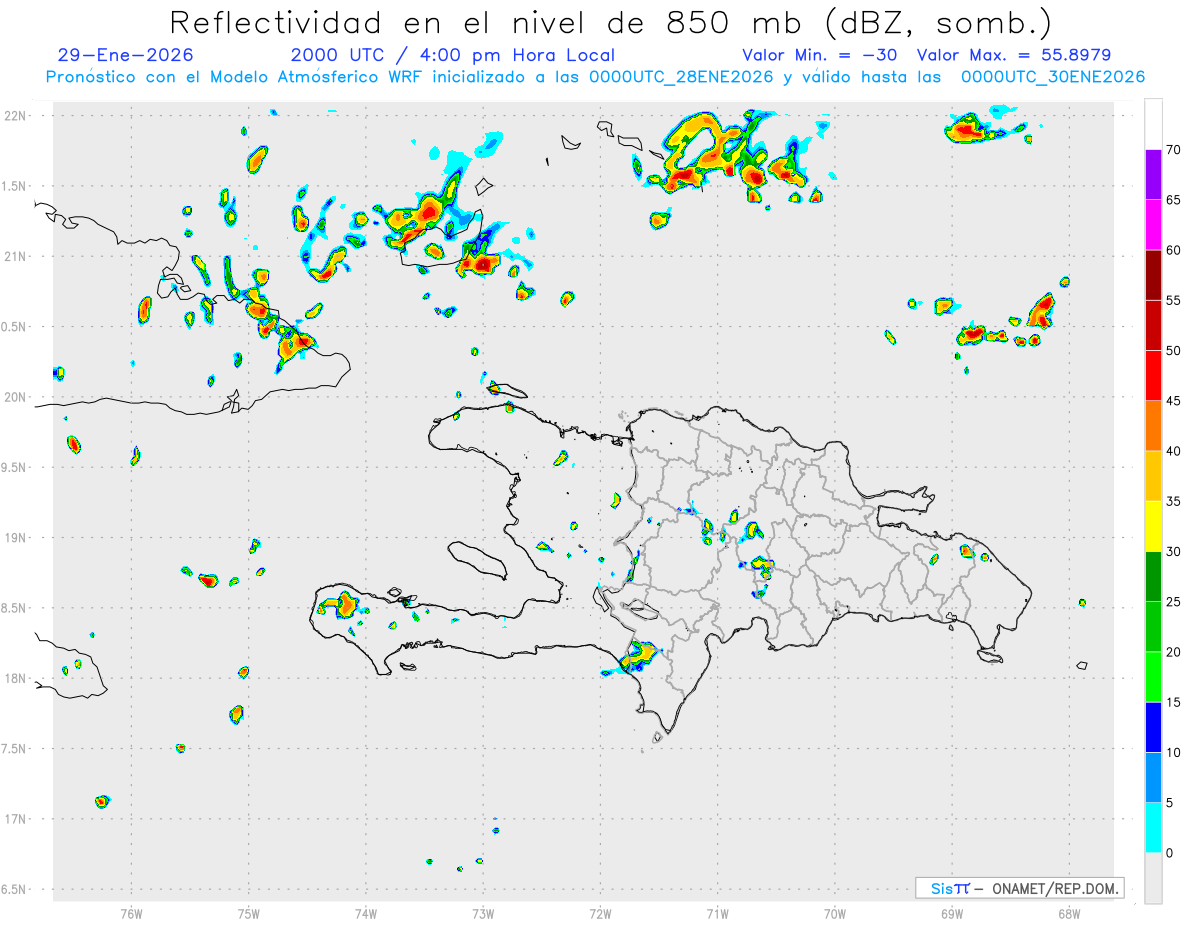Click the longitude label '76W'
The image size is (1200, 927).
[x=131, y=913]
